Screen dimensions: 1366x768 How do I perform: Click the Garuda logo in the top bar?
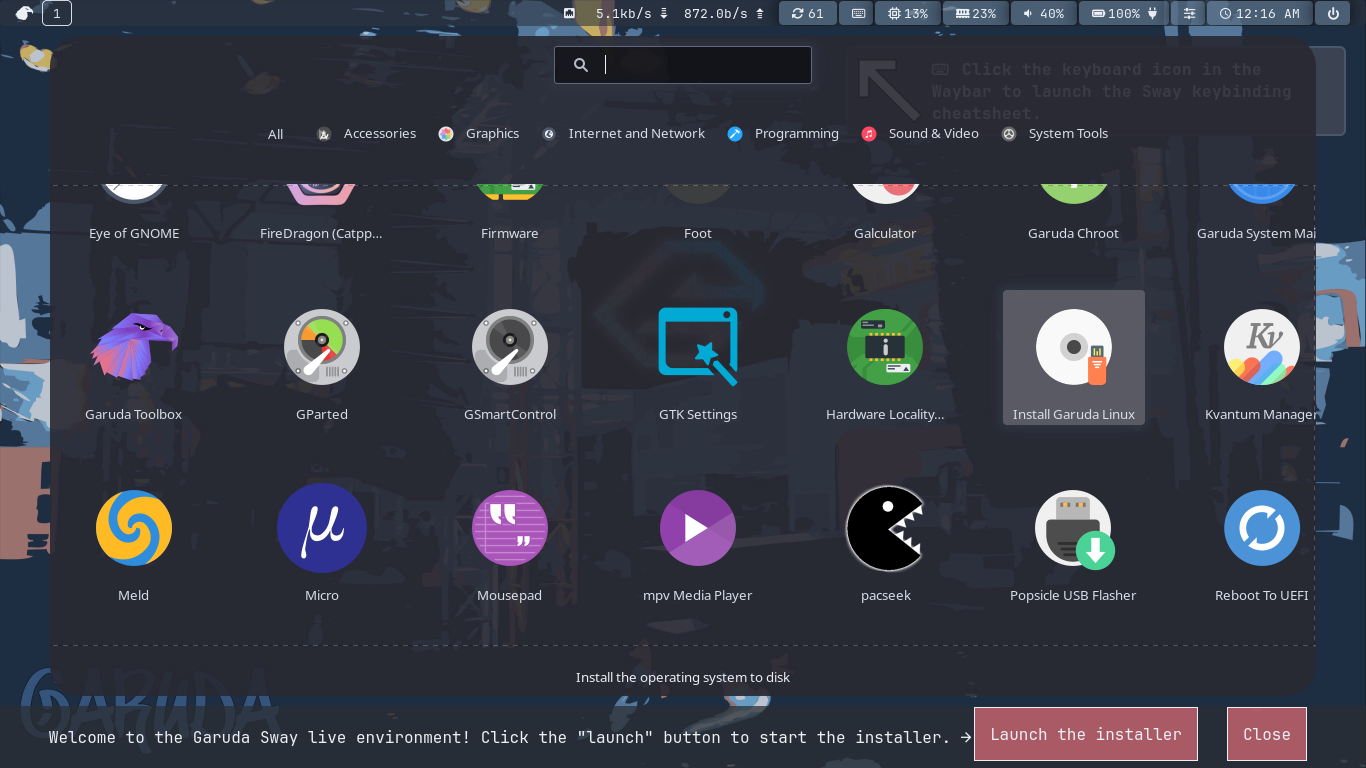pos(25,13)
